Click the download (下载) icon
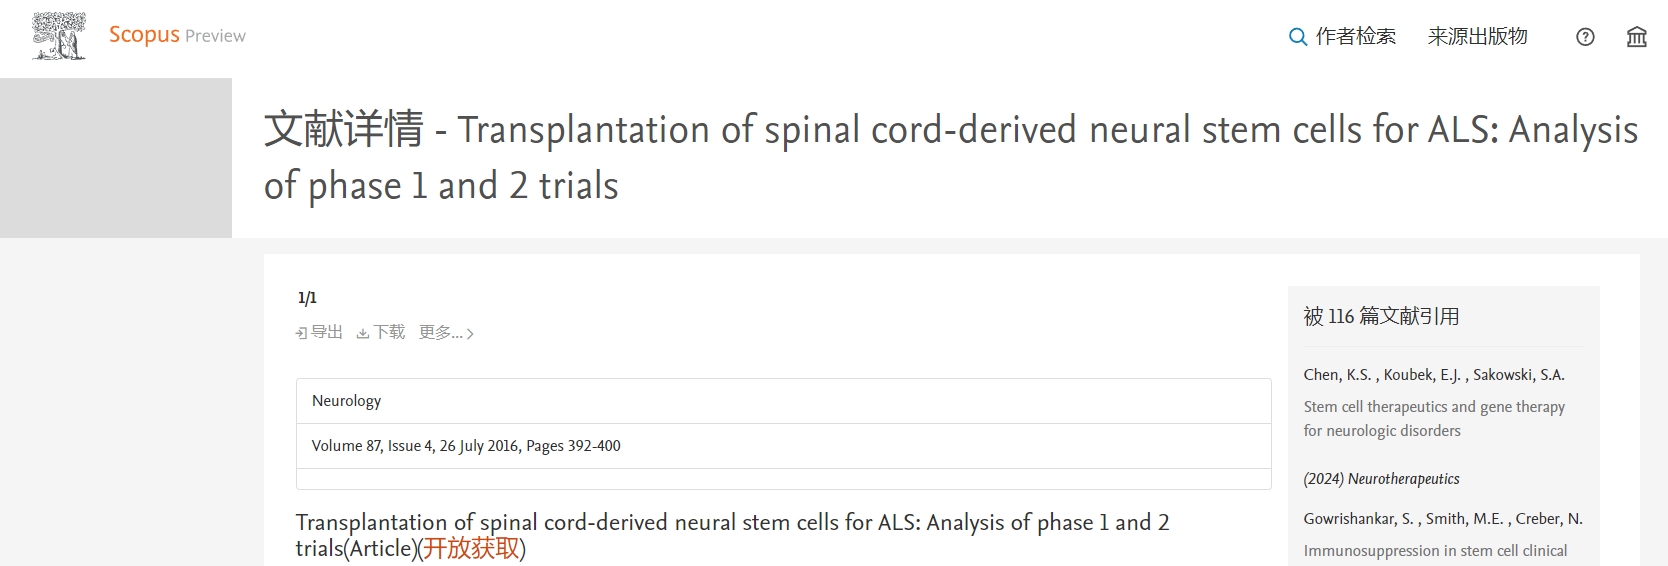The image size is (1668, 566). coord(362,333)
